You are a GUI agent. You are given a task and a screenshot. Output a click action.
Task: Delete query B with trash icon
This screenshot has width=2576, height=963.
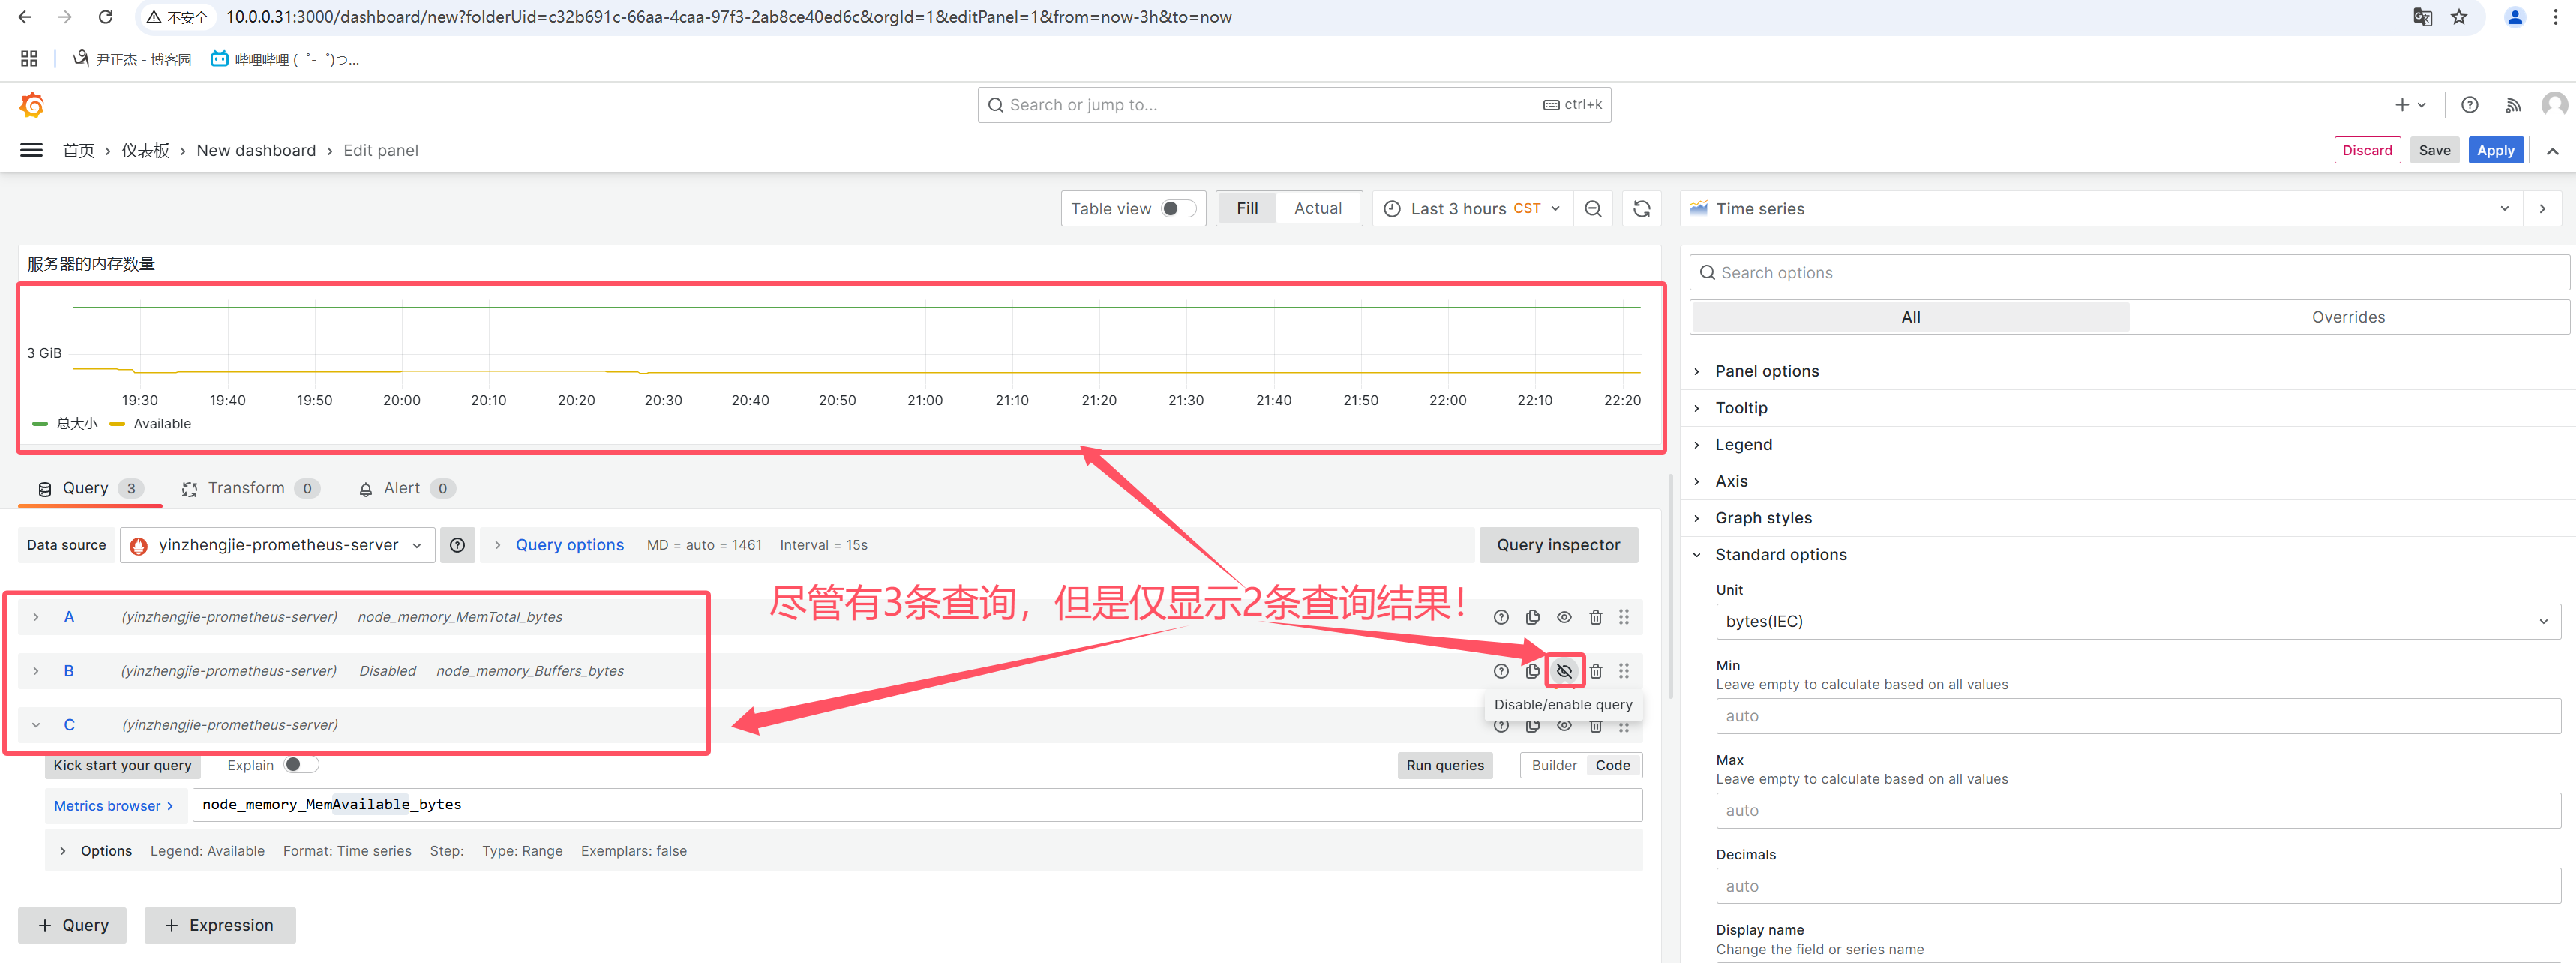pos(1595,671)
